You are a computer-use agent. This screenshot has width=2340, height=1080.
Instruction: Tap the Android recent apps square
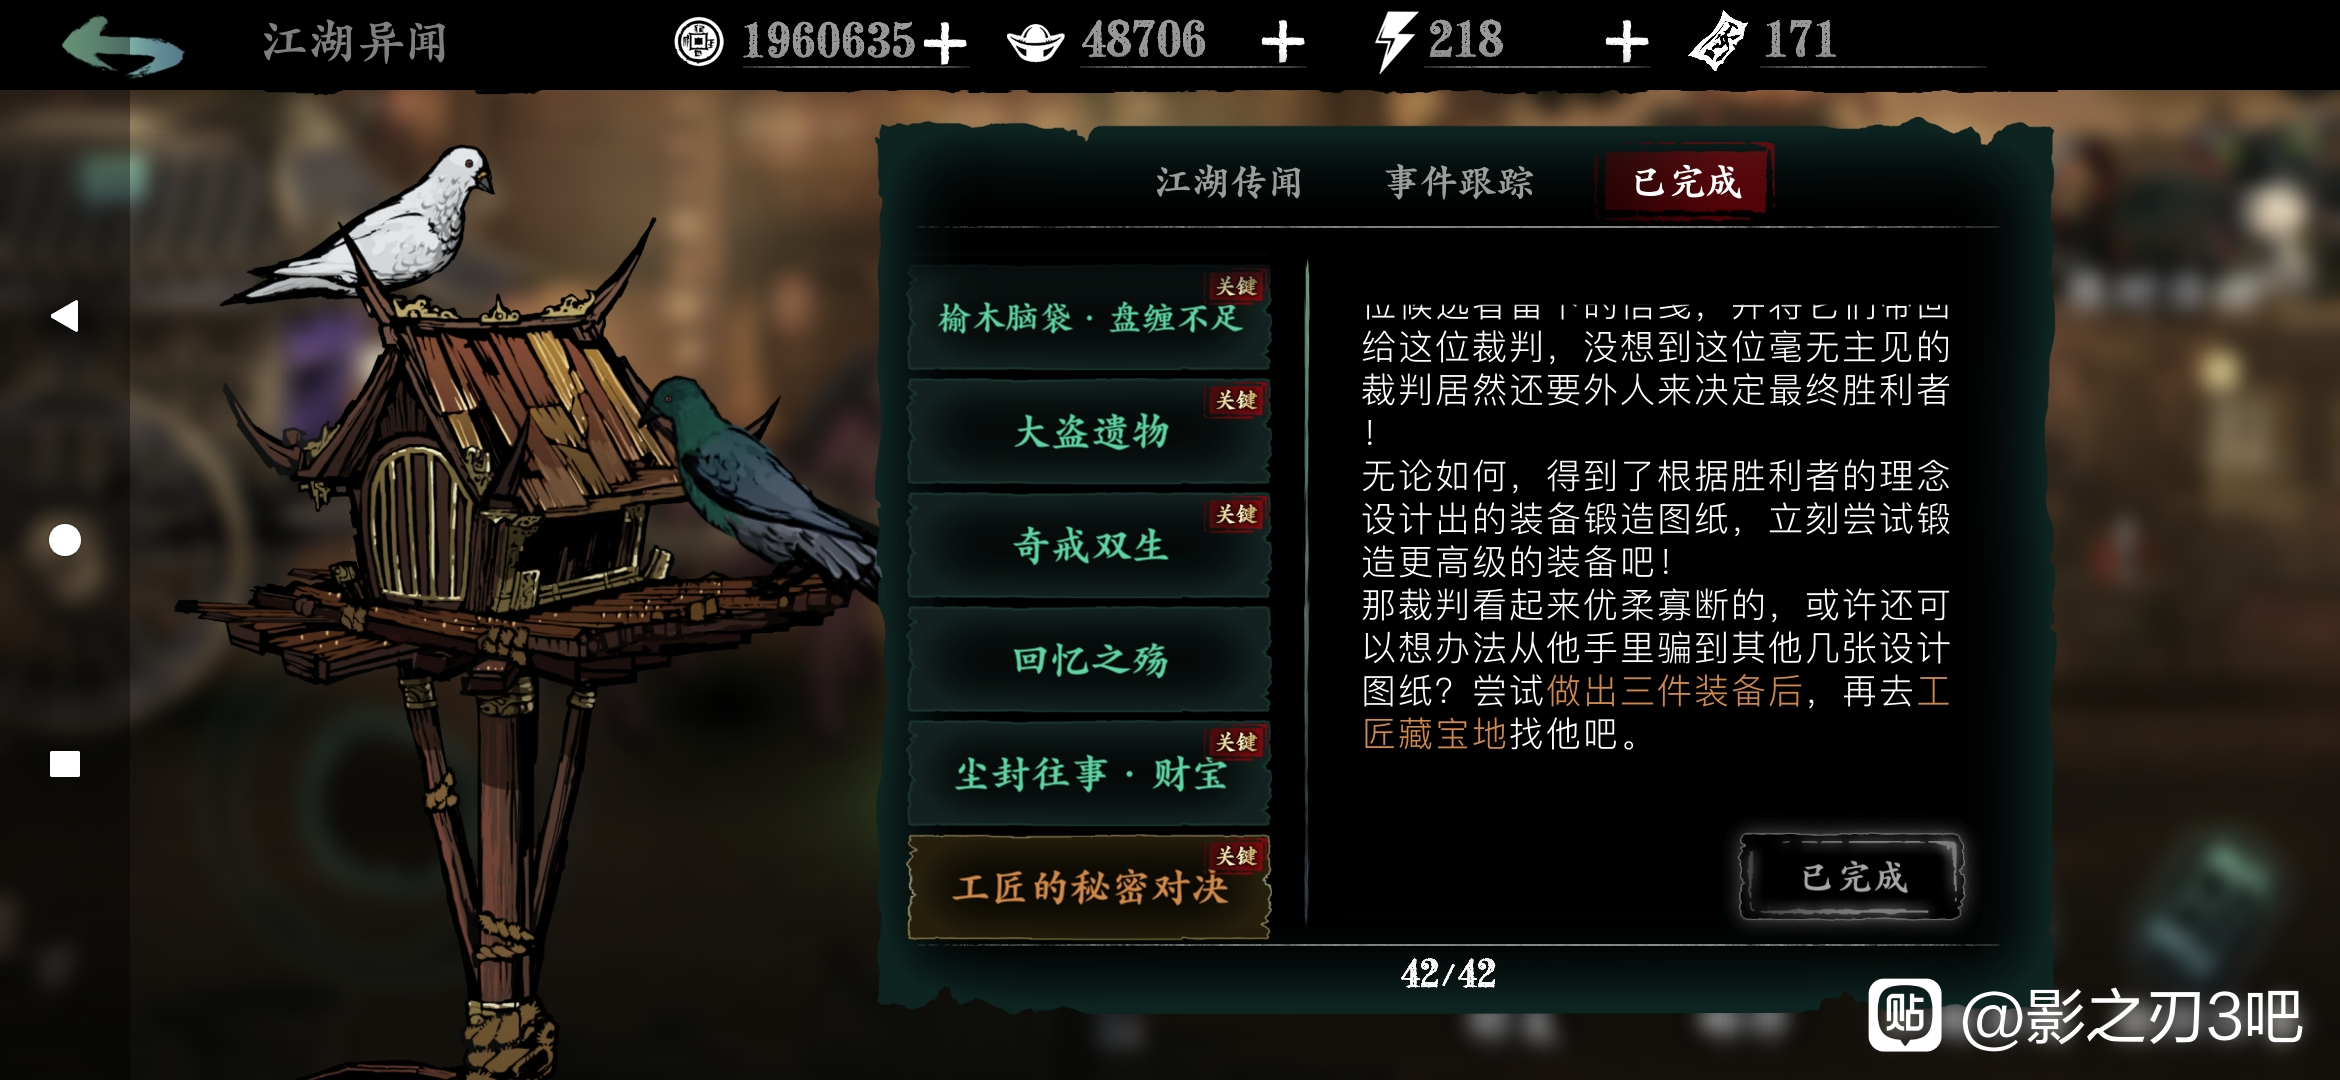[65, 764]
